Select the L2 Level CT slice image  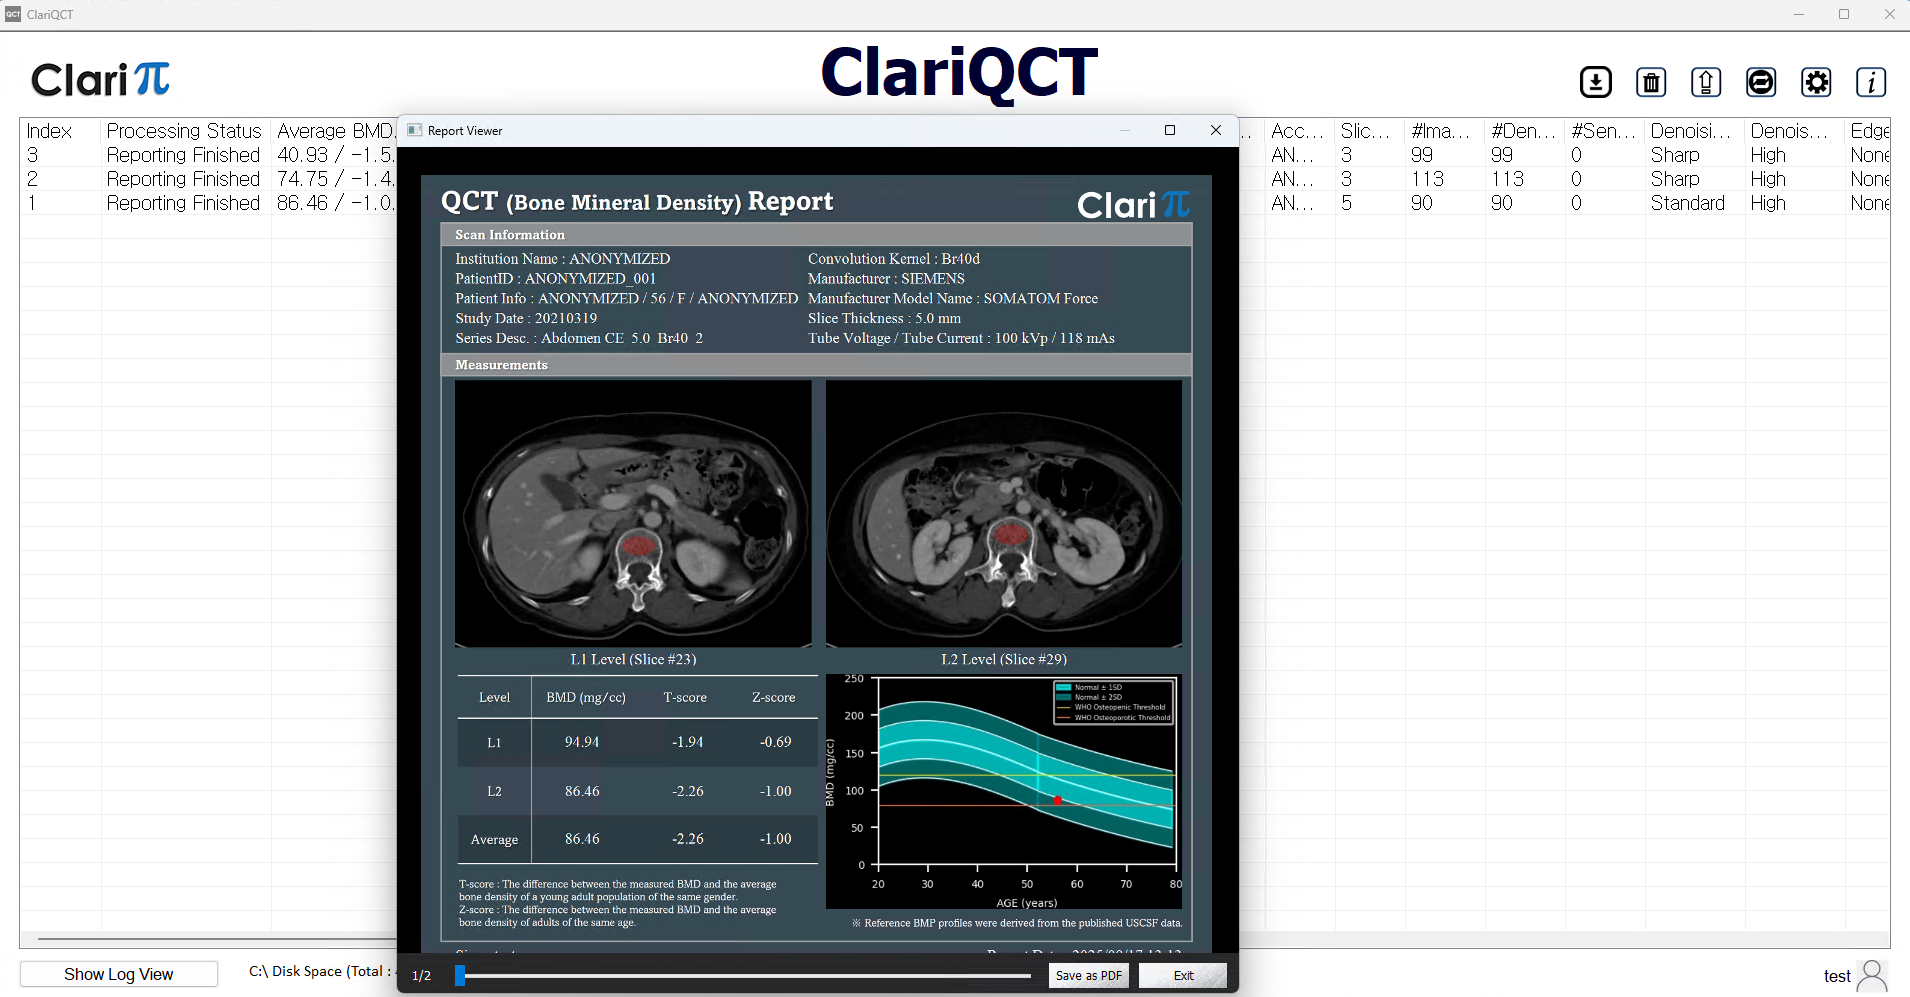click(x=1003, y=513)
